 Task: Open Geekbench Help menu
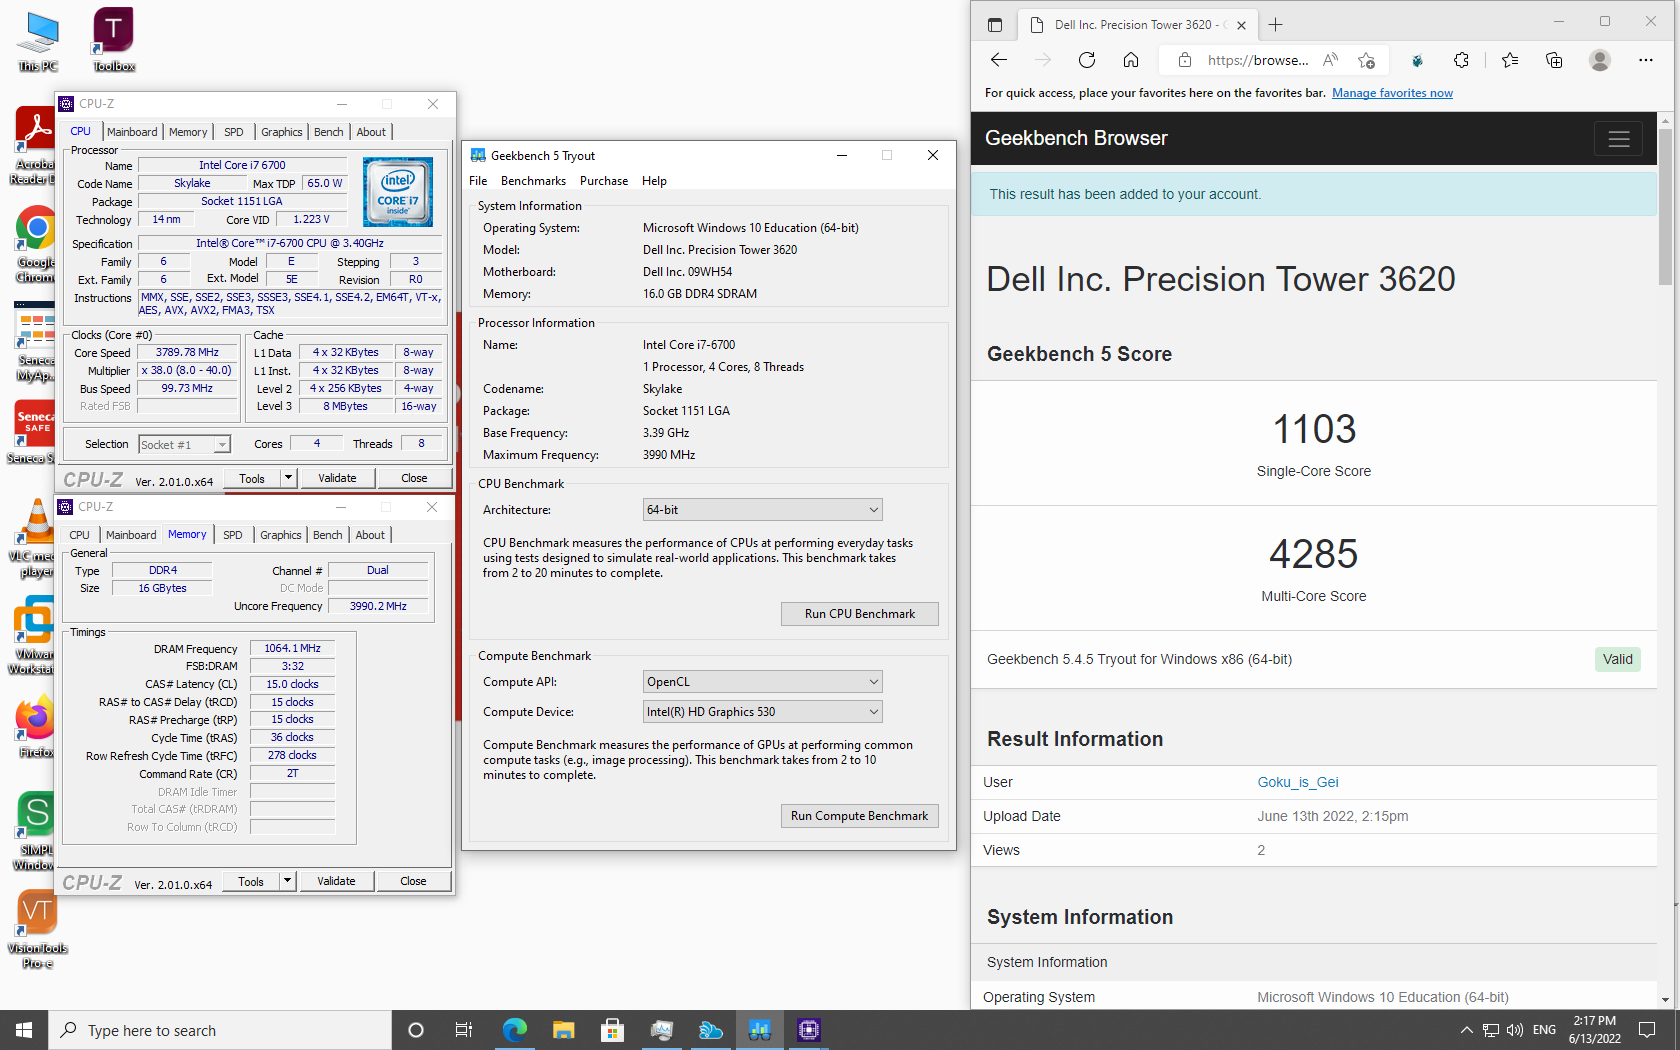point(654,181)
